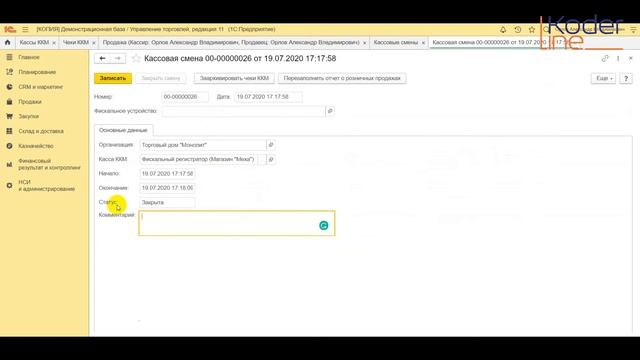Open the Касса ККМ record icon
The image size is (640, 360).
[271, 160]
